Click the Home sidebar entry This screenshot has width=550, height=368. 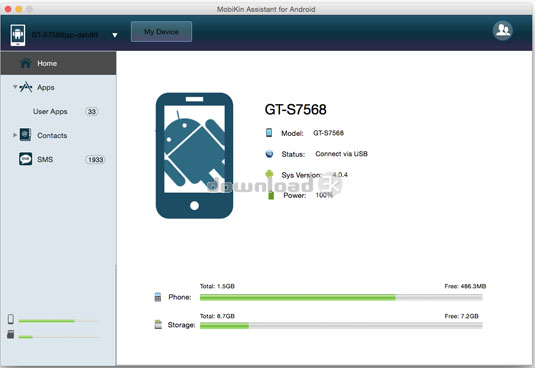tap(58, 63)
